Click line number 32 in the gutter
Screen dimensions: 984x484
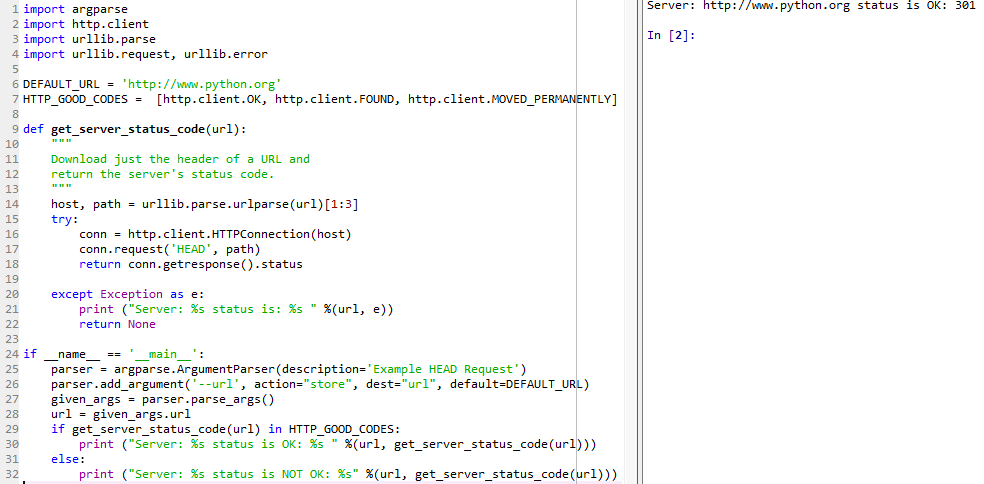pyautogui.click(x=12, y=474)
